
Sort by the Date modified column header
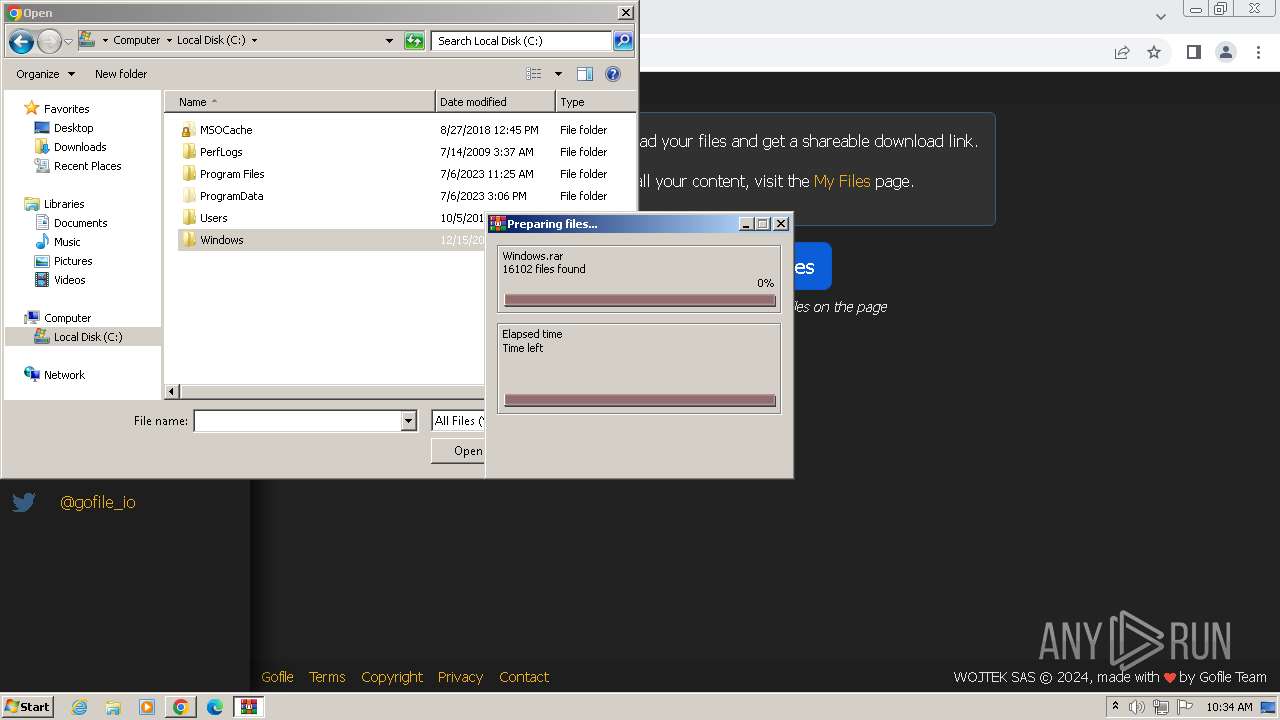495,102
